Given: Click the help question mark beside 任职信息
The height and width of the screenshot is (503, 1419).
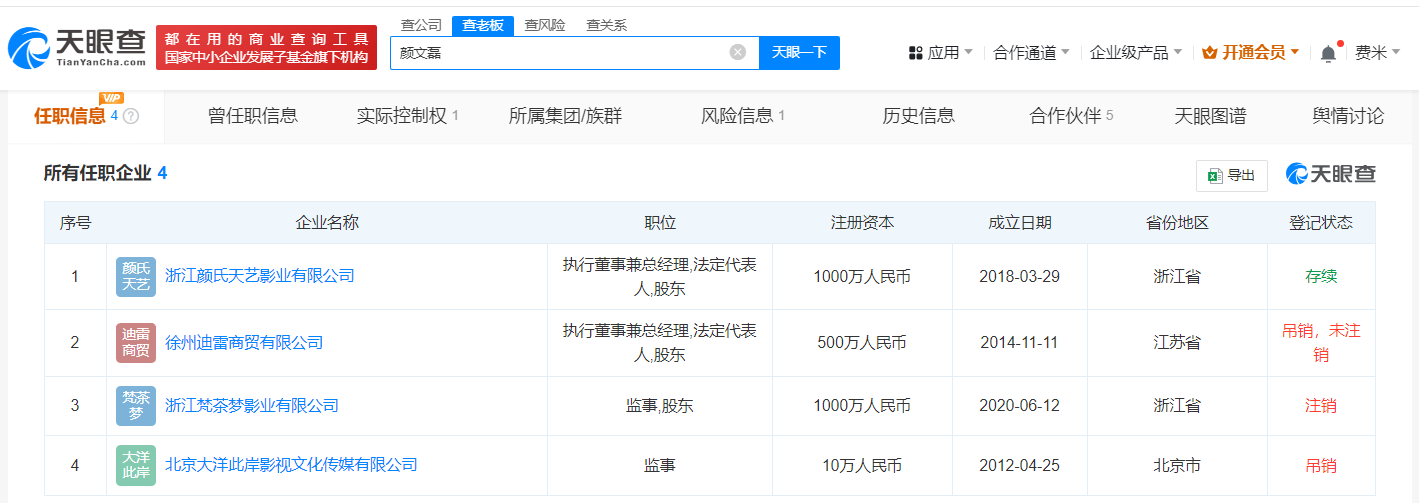Looking at the screenshot, I should click(131, 116).
